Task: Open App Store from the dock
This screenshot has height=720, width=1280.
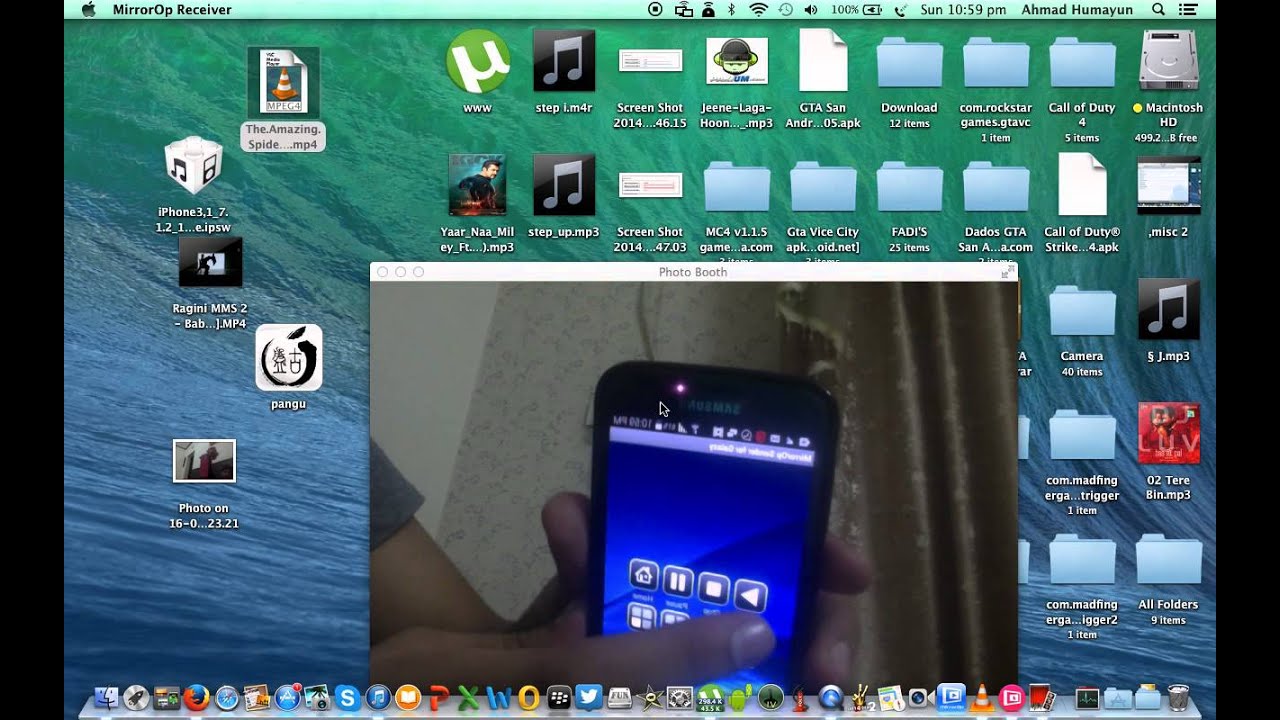Action: (288, 698)
